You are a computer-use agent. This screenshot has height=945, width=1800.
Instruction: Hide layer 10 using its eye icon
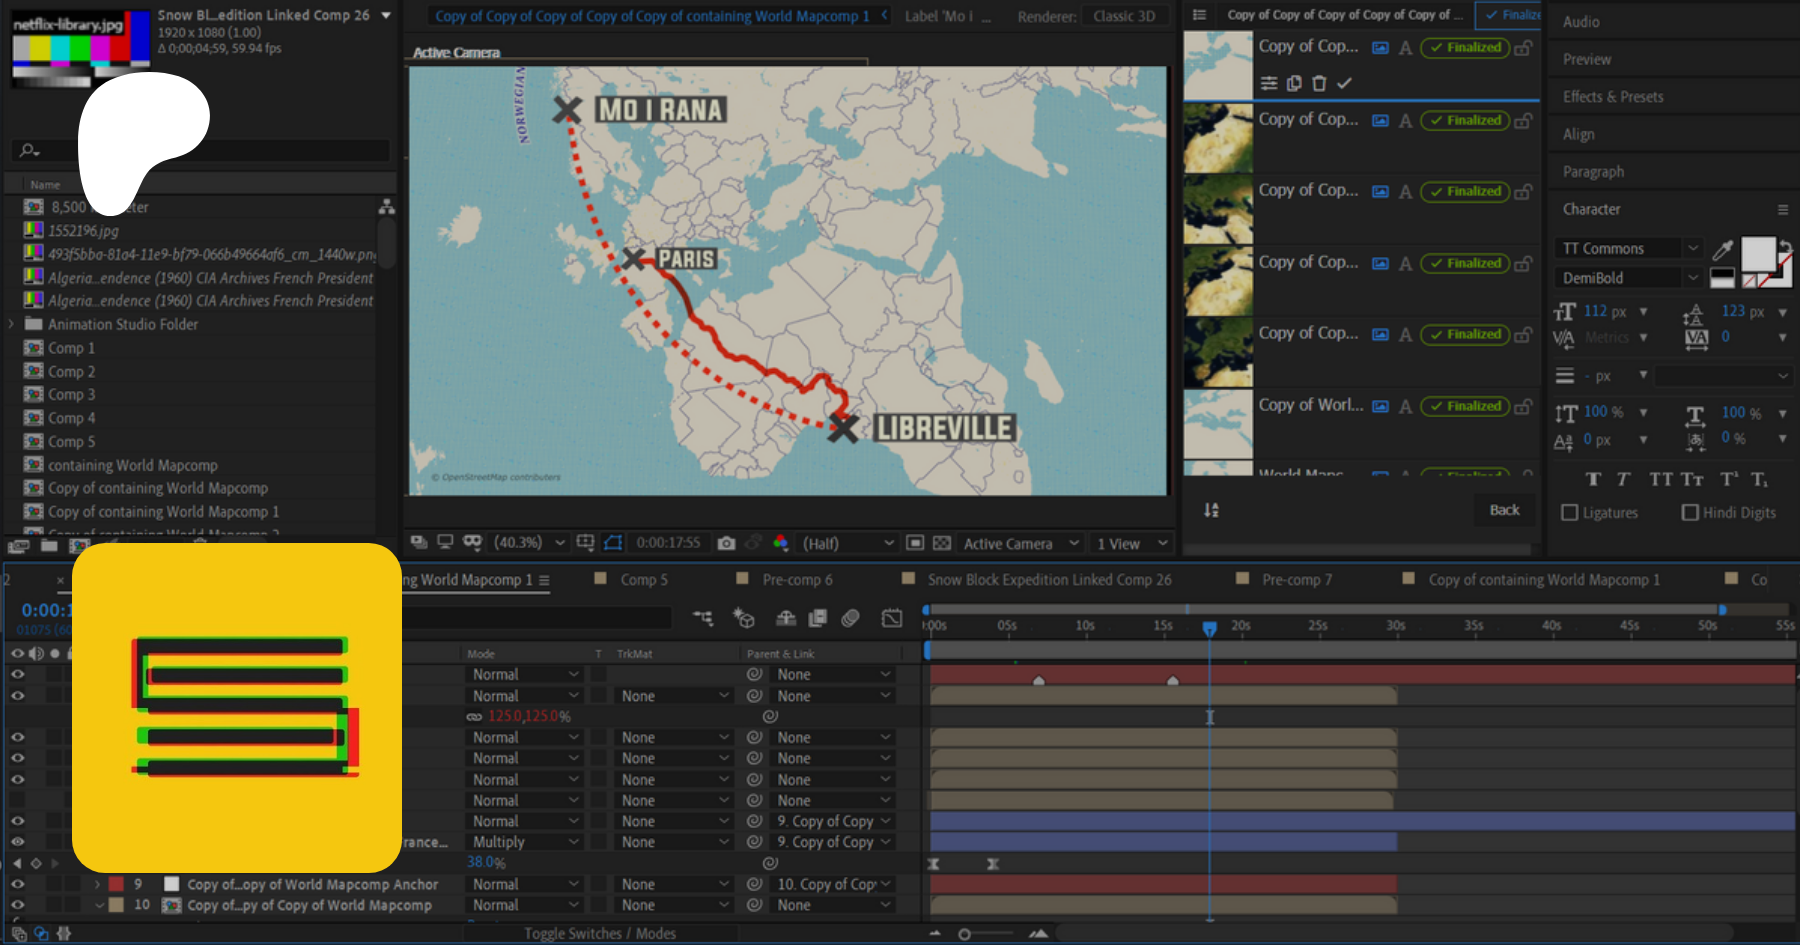pyautogui.click(x=17, y=905)
